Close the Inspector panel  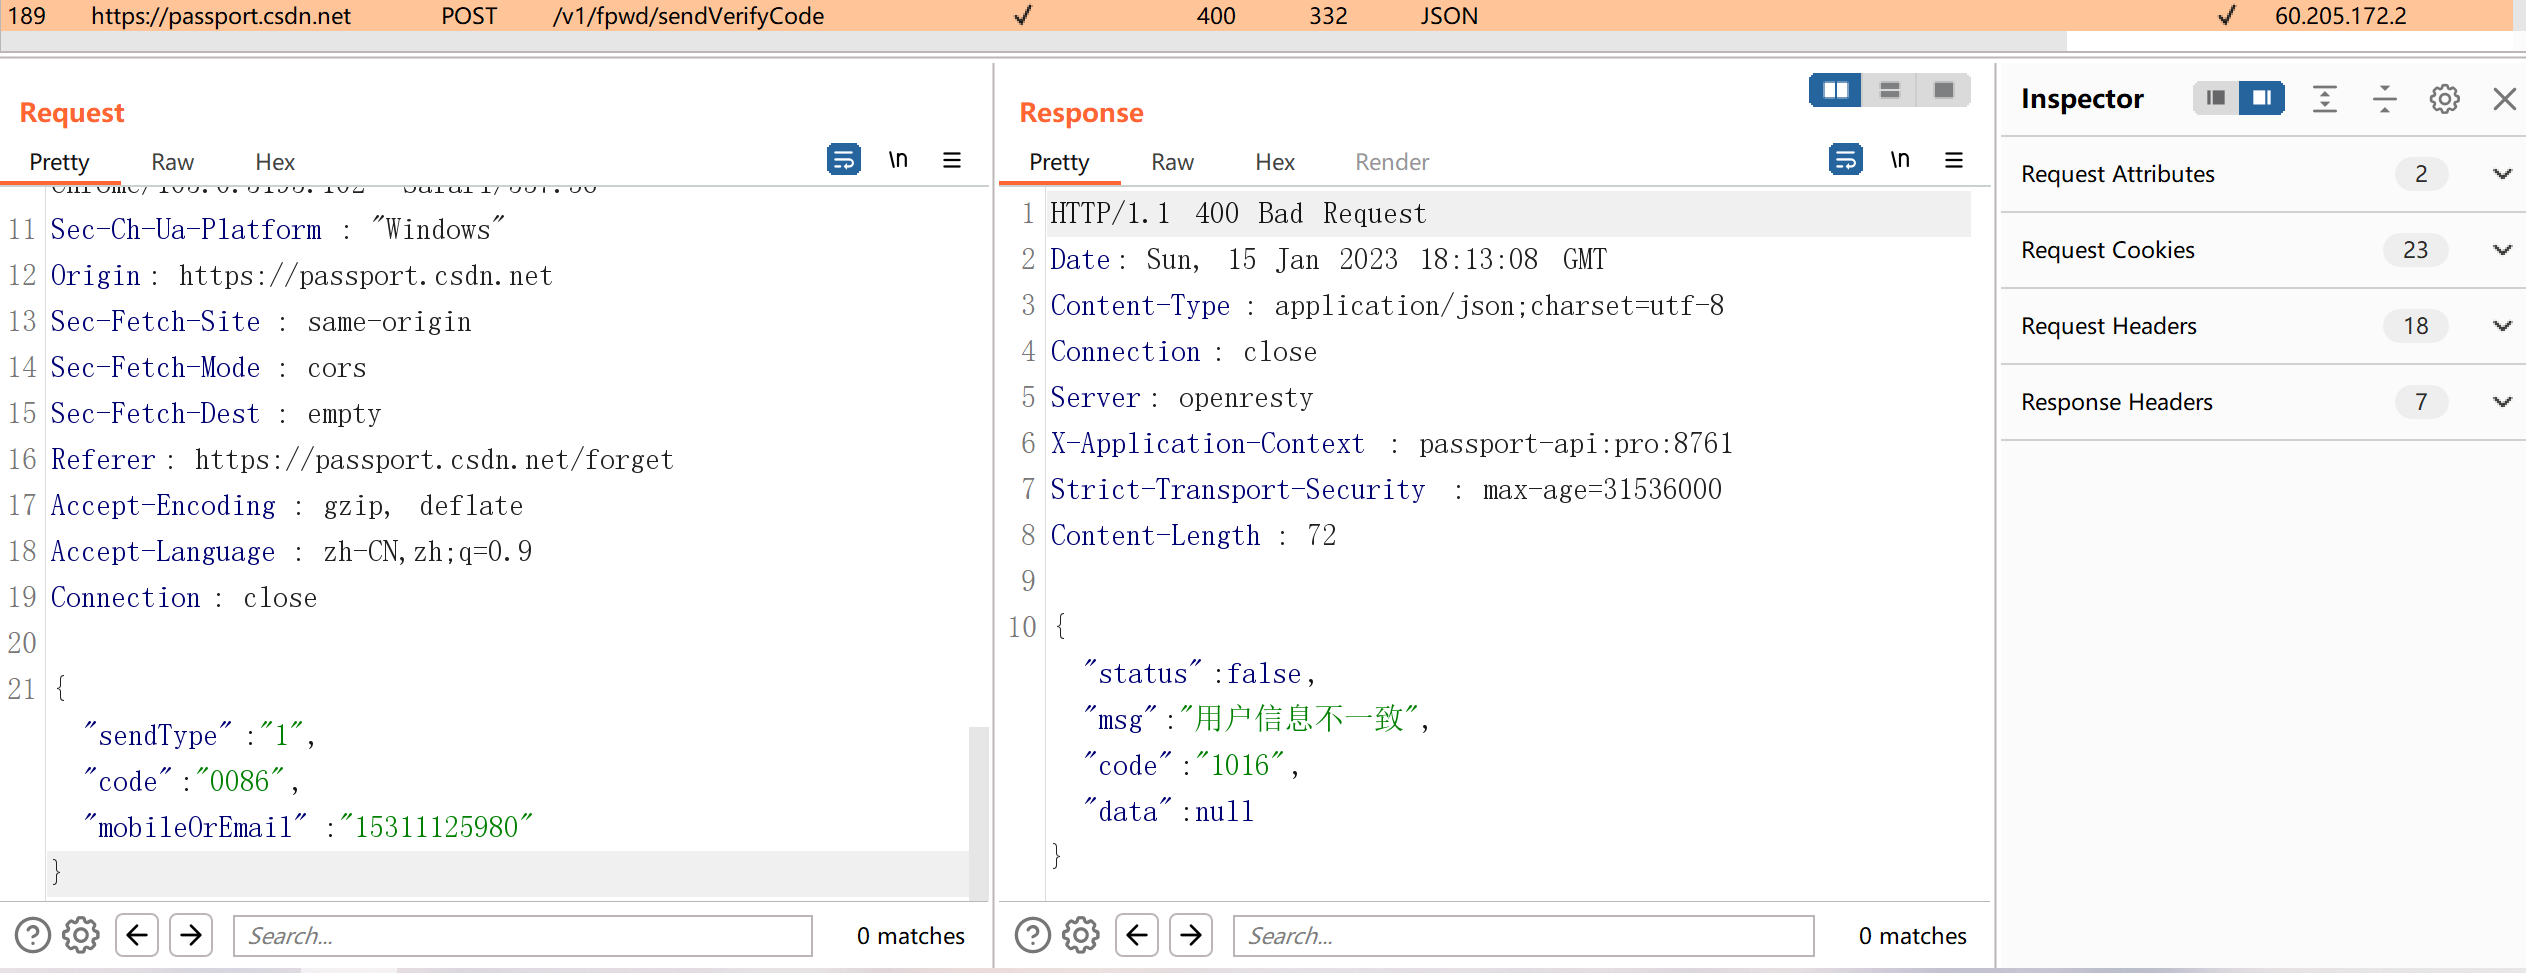pos(2505,98)
